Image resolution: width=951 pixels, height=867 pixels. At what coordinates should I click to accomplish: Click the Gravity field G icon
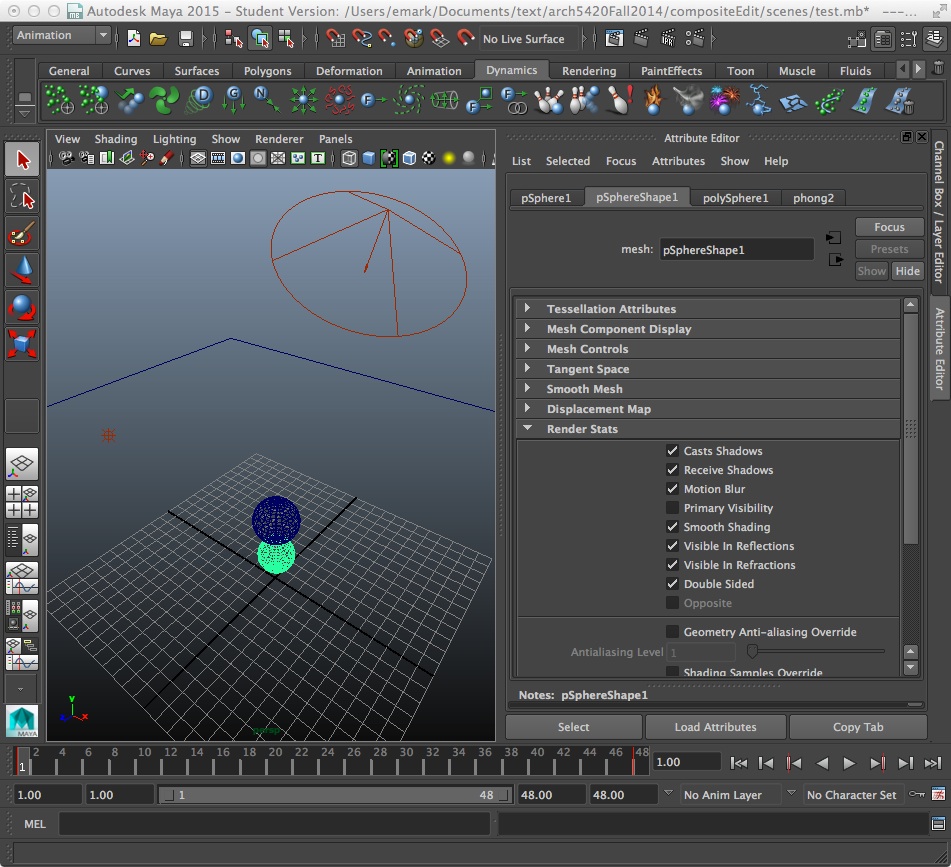coord(234,100)
